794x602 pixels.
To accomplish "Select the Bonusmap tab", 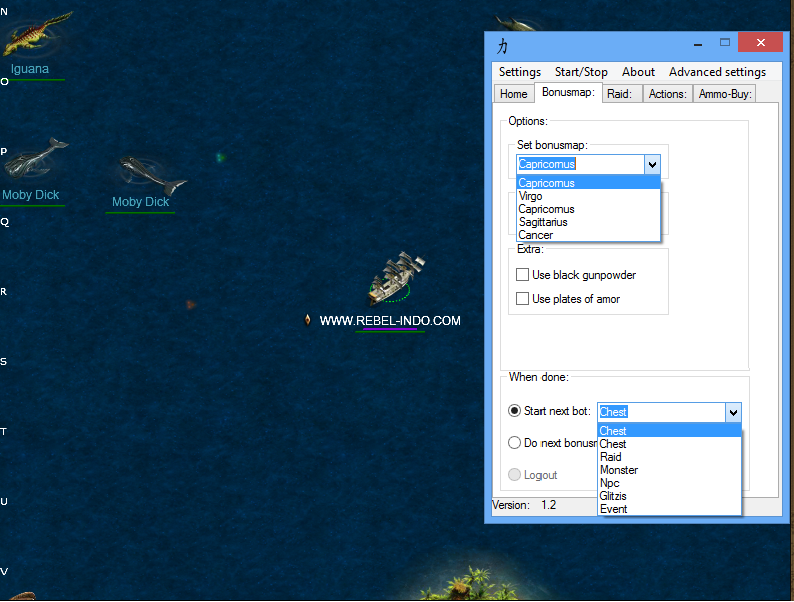I will tap(568, 92).
